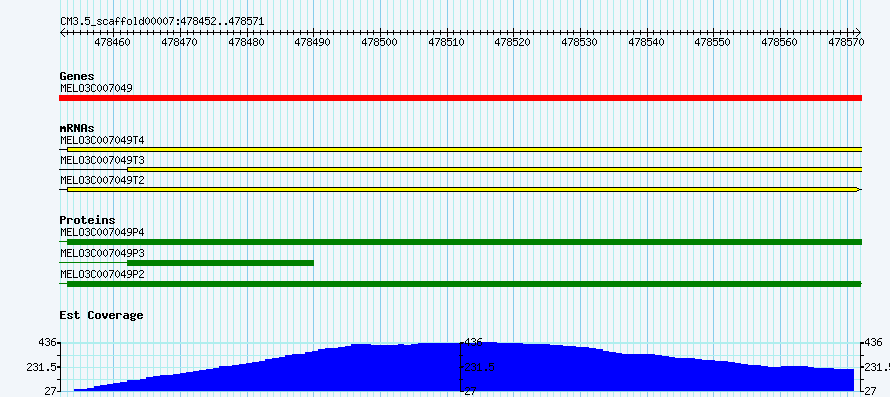Screen dimensions: 890x397
Task: Click the short MELO3C007049P3 protein bar
Action: point(220,263)
